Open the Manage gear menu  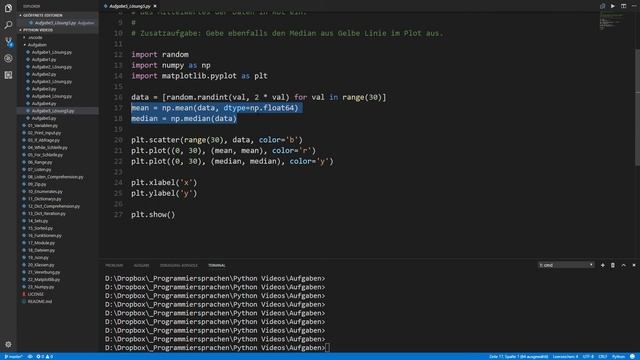point(8,344)
